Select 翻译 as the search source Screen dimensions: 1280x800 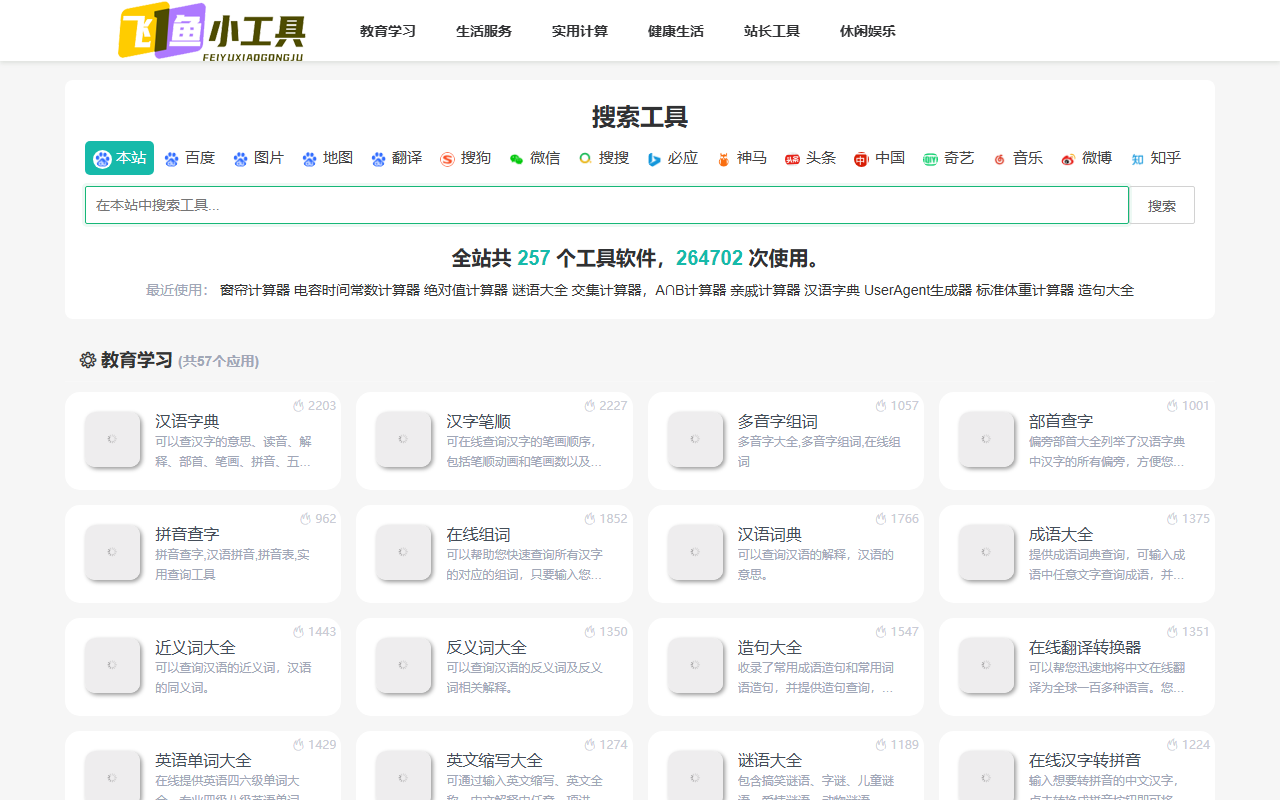click(396, 158)
